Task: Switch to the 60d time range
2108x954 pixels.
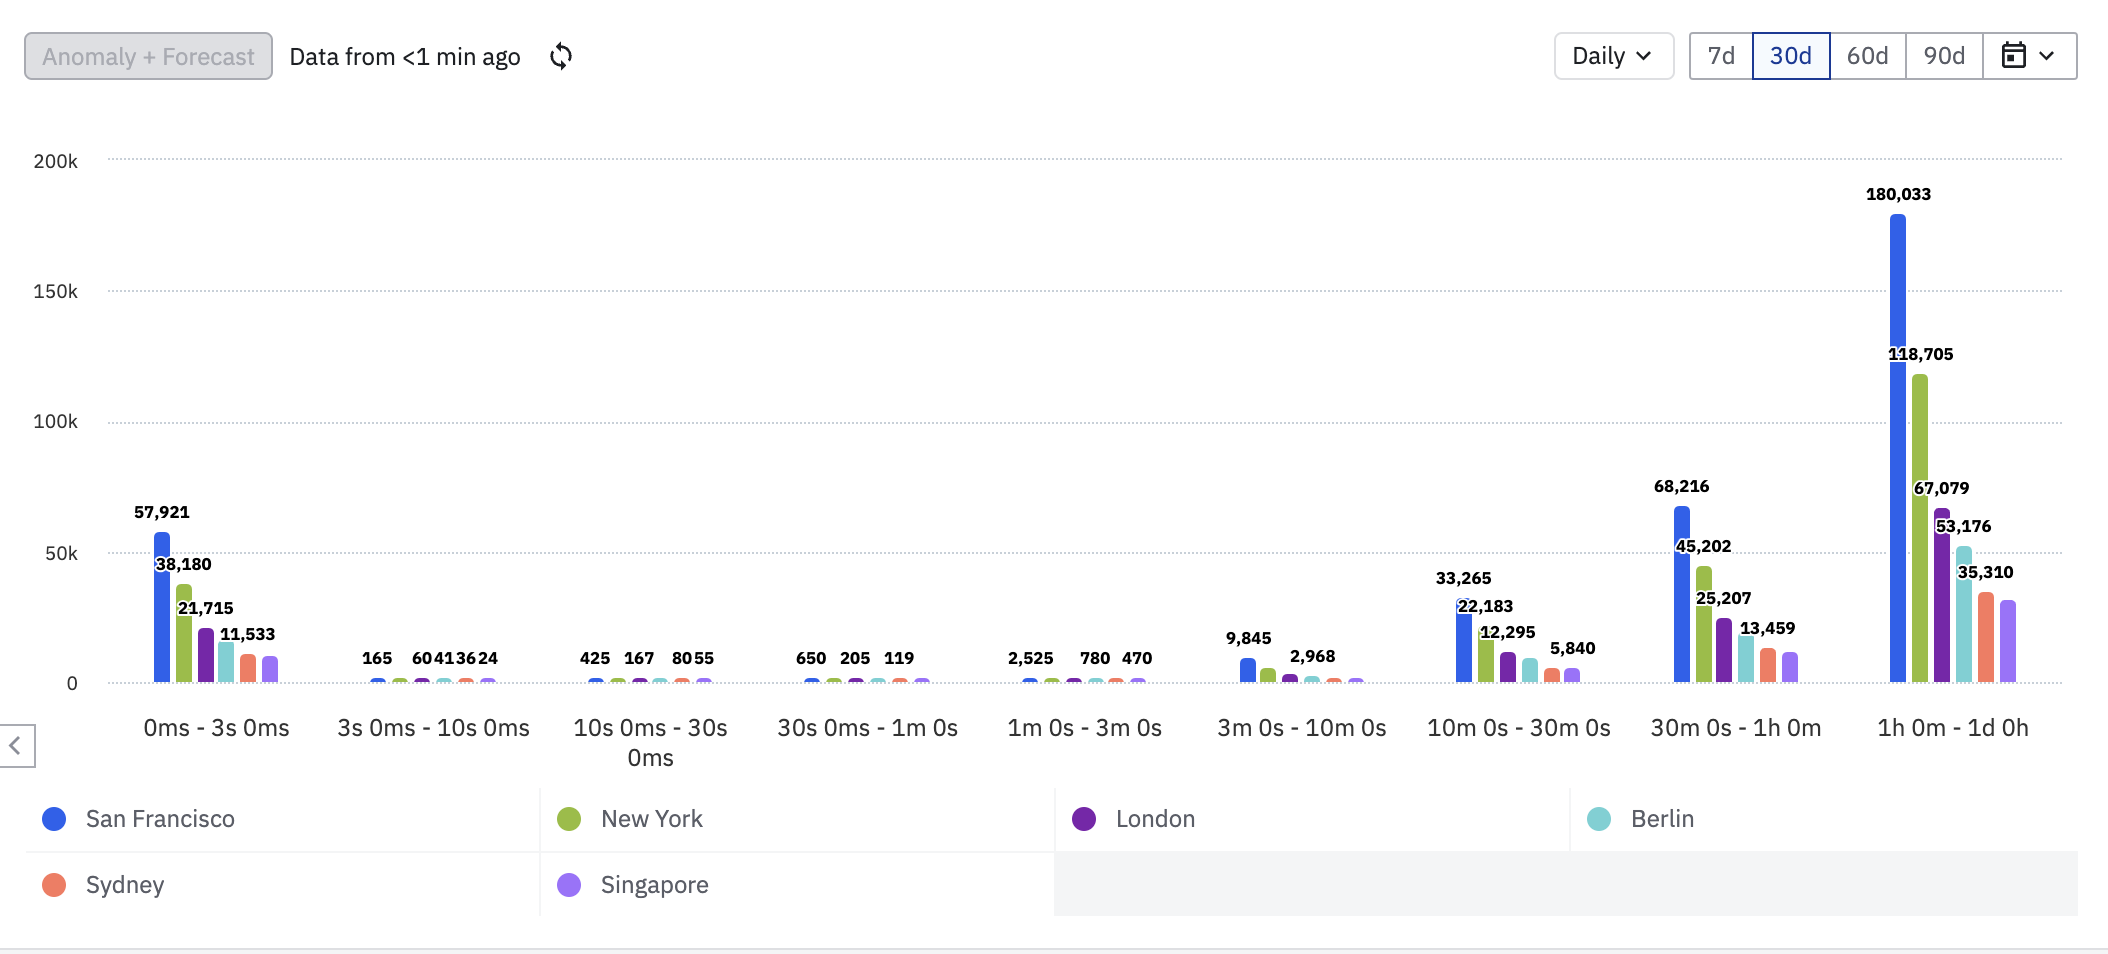Action: point(1867,56)
